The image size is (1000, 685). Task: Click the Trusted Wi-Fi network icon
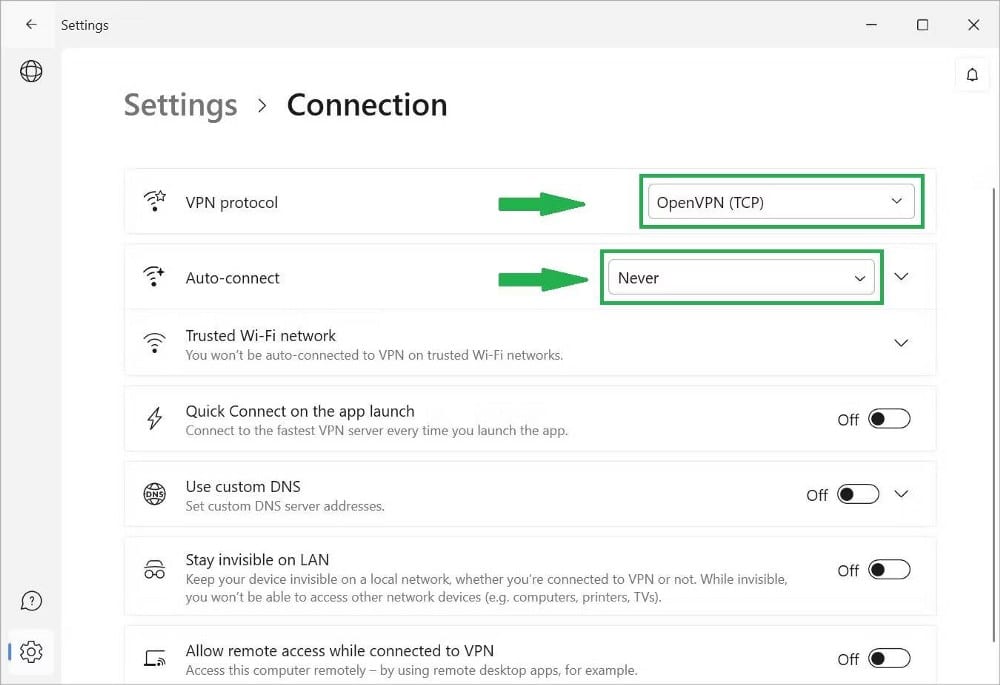(x=154, y=342)
